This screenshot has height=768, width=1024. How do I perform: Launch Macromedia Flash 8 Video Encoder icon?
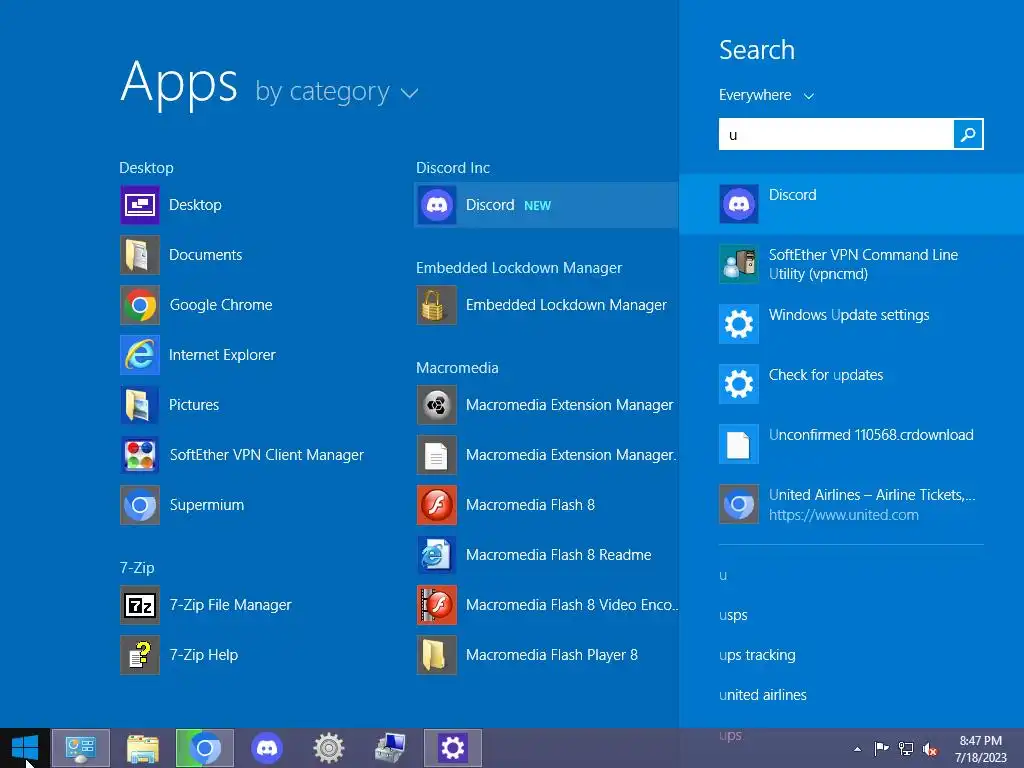coord(436,605)
